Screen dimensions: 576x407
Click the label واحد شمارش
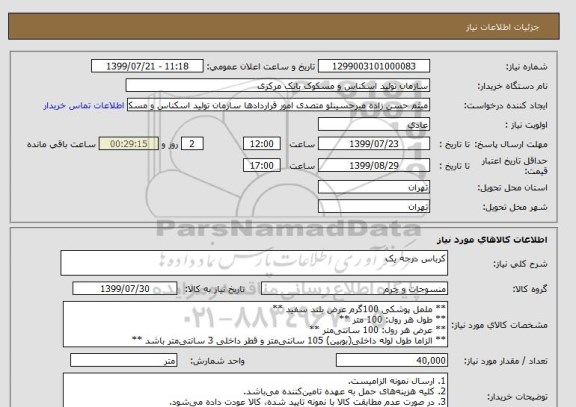point(217,361)
